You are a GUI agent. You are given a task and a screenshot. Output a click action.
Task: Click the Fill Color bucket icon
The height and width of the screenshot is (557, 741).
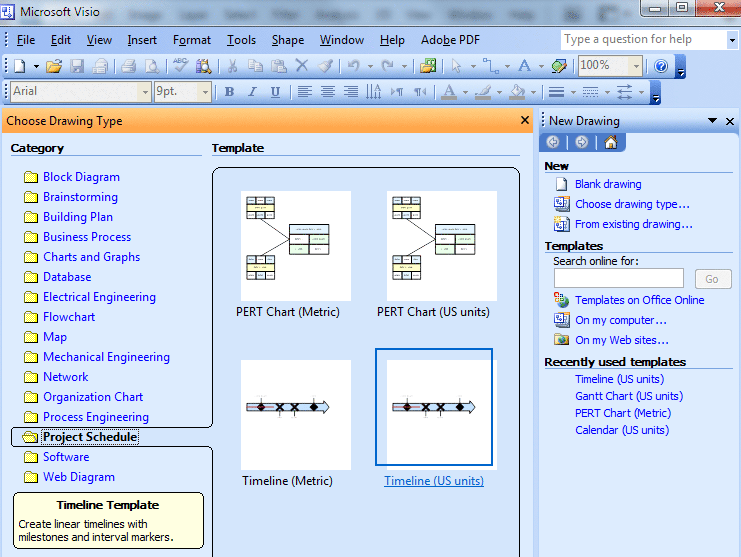[x=517, y=92]
